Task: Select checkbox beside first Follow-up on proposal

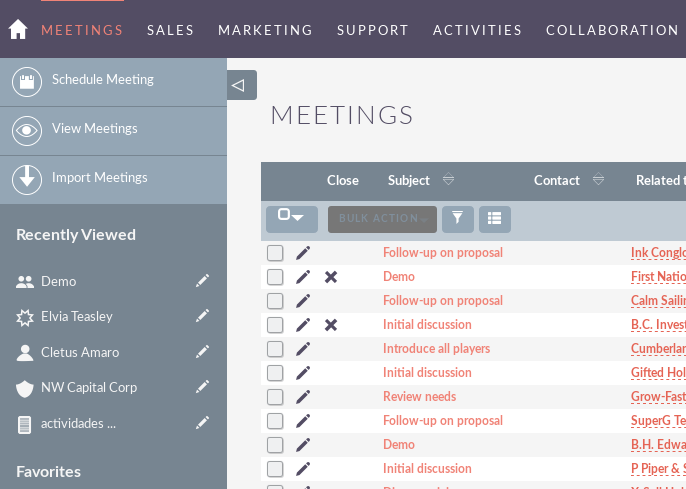Action: [275, 253]
